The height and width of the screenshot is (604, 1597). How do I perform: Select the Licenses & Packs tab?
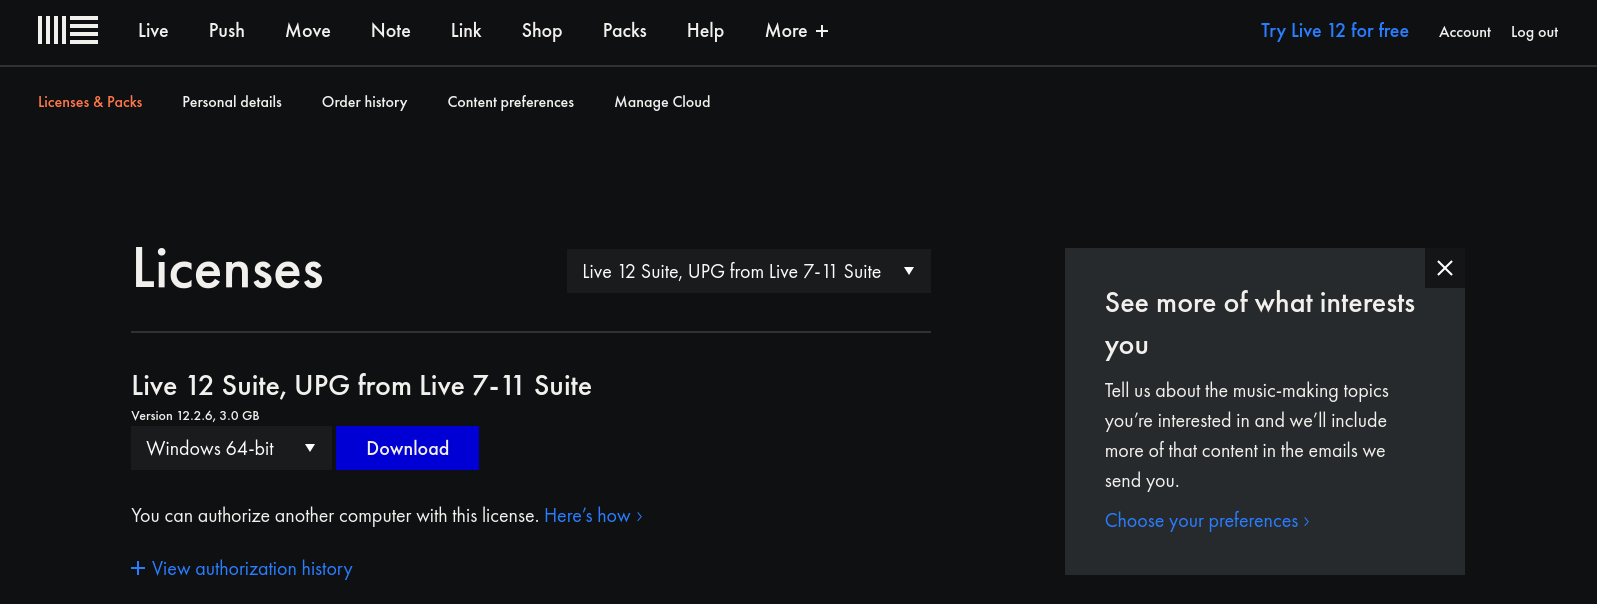[x=90, y=102]
